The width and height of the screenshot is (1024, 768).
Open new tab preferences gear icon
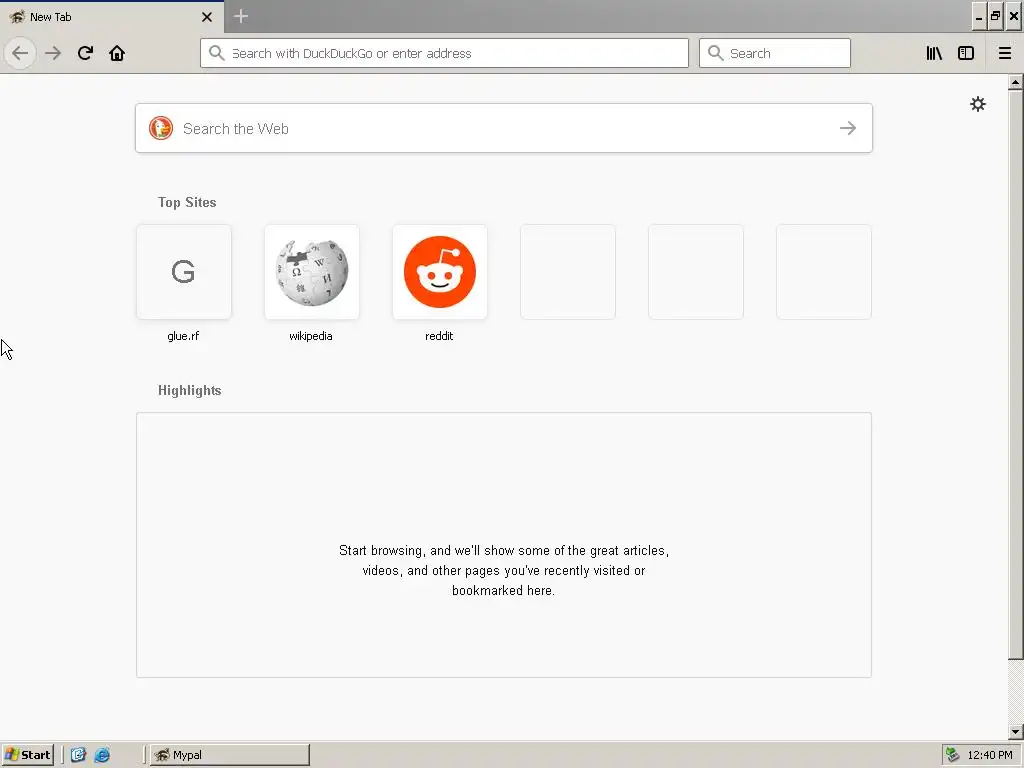(978, 104)
